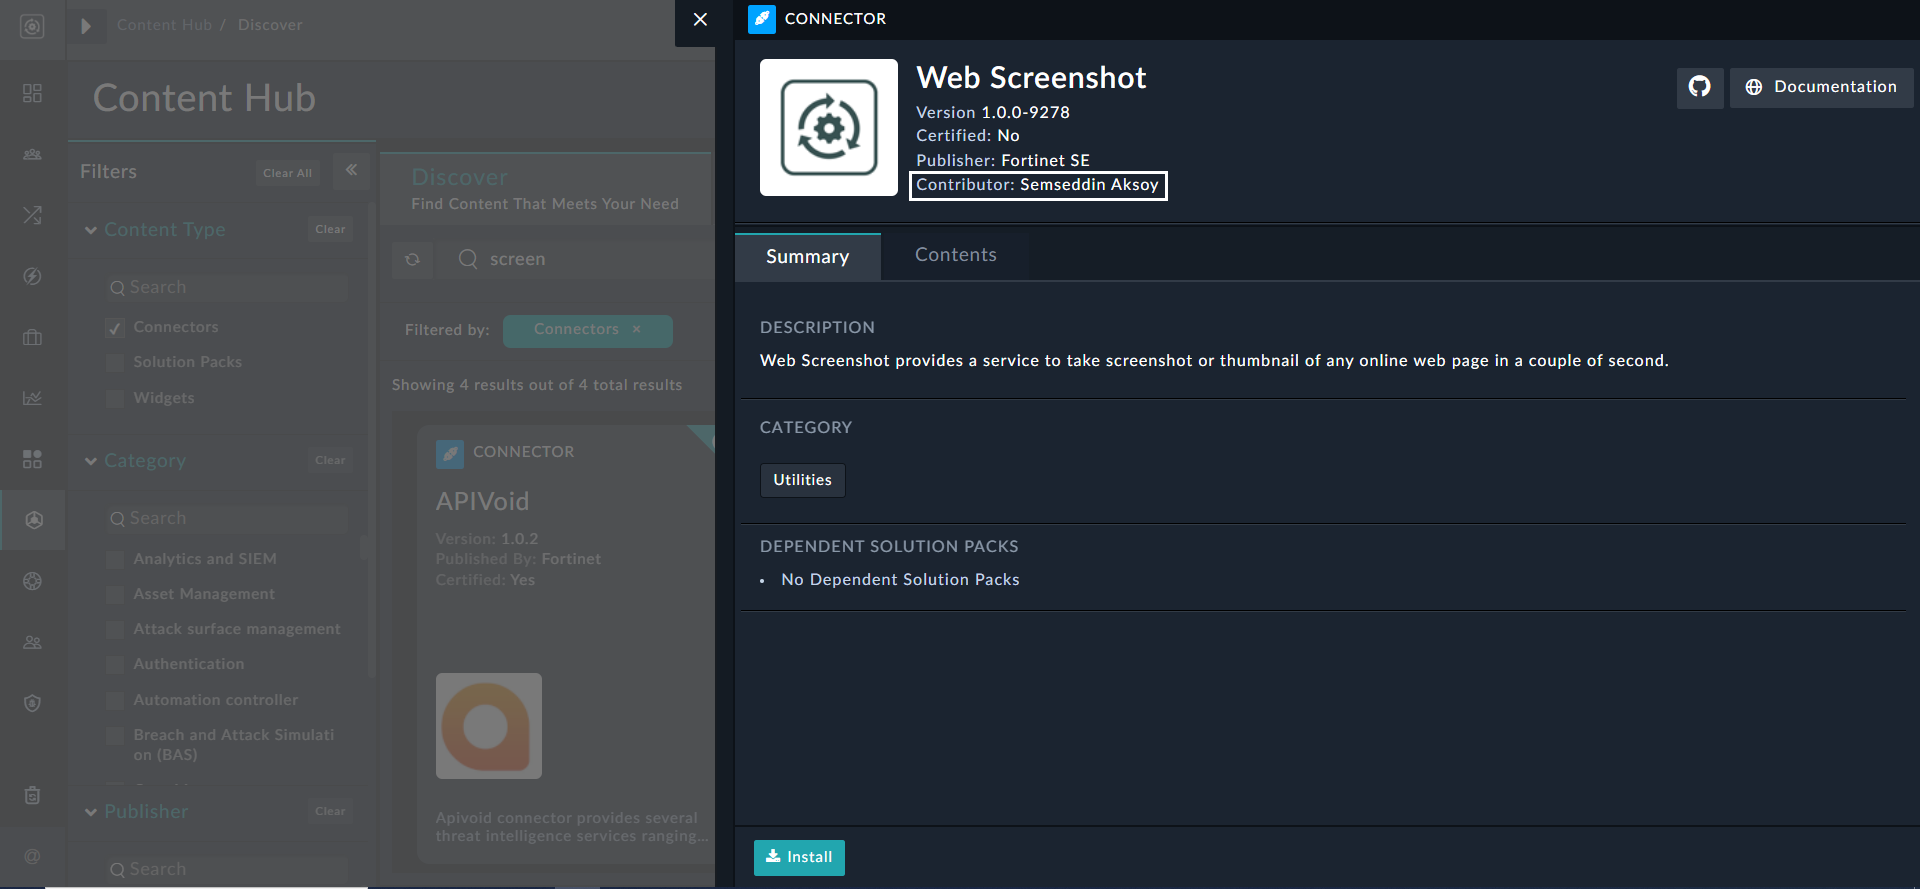Click Content Hub in the breadcrumb

(164, 25)
